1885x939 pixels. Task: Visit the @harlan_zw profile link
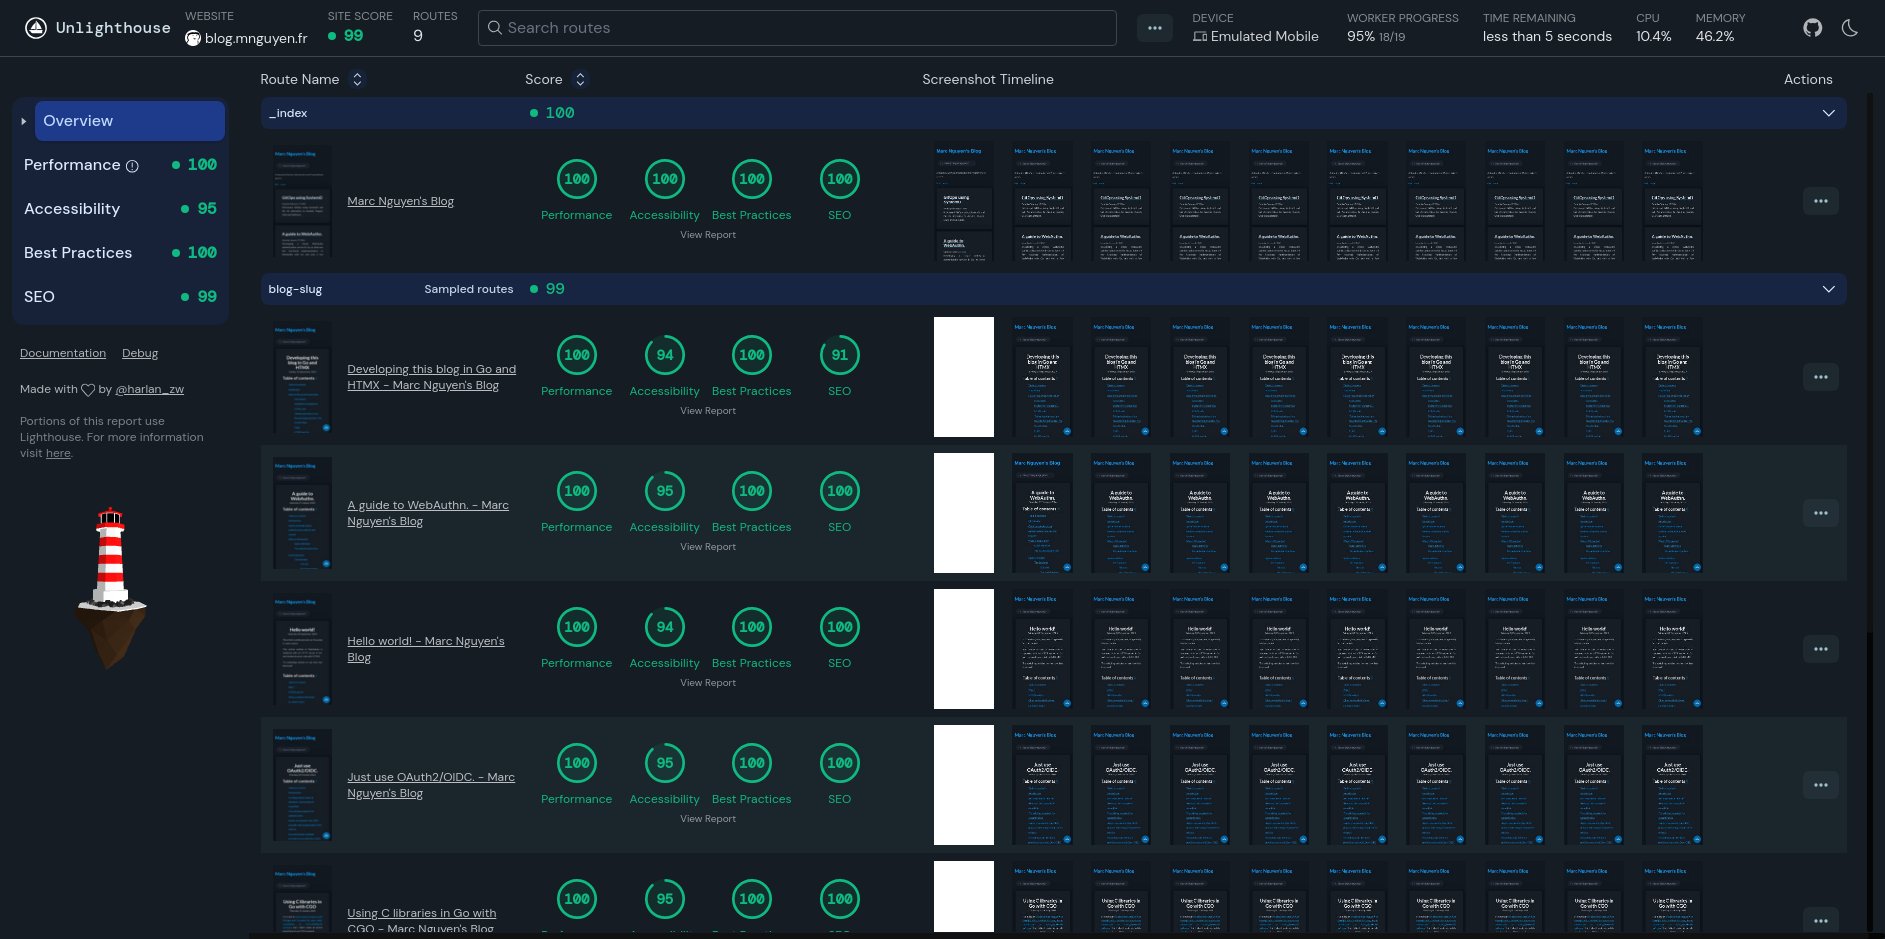click(150, 390)
